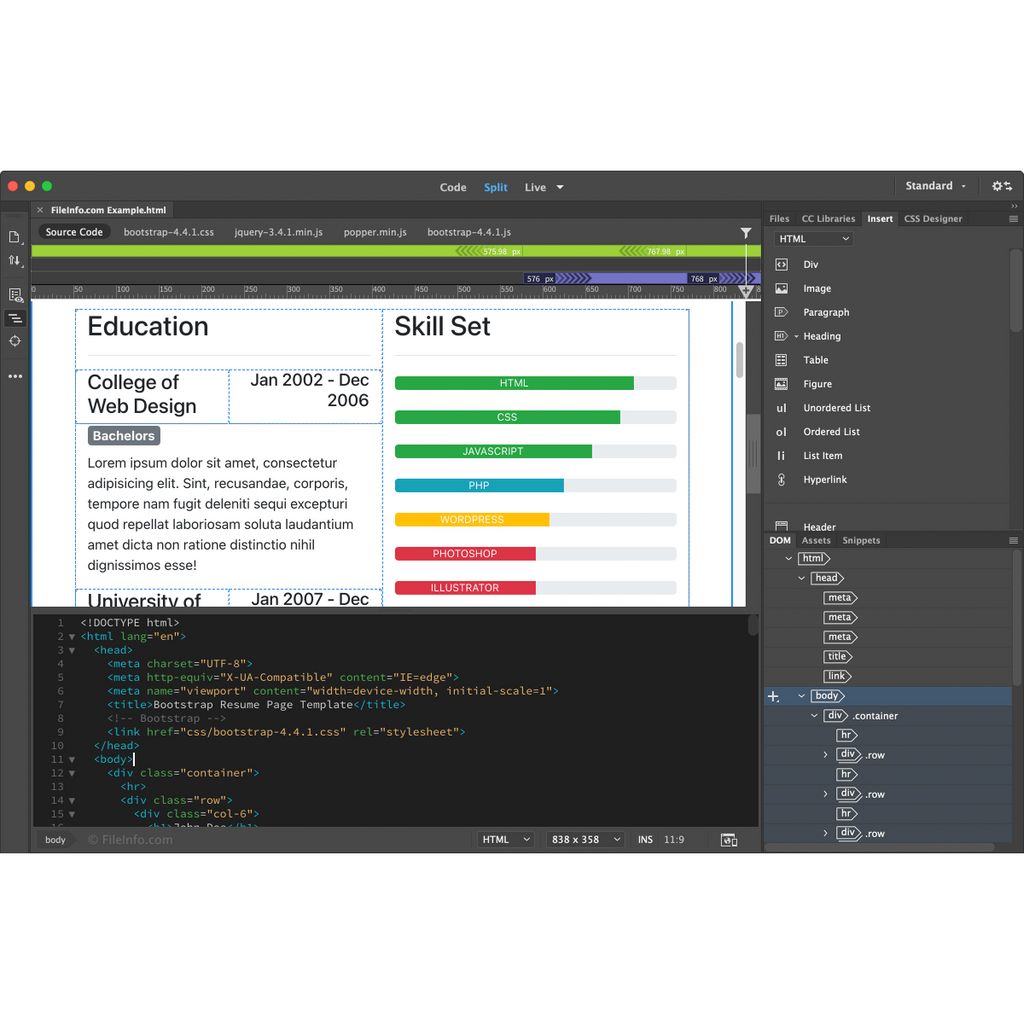Toggle INS insert mode in status bar
Viewport: 1024px width, 1024px height.
coord(645,840)
